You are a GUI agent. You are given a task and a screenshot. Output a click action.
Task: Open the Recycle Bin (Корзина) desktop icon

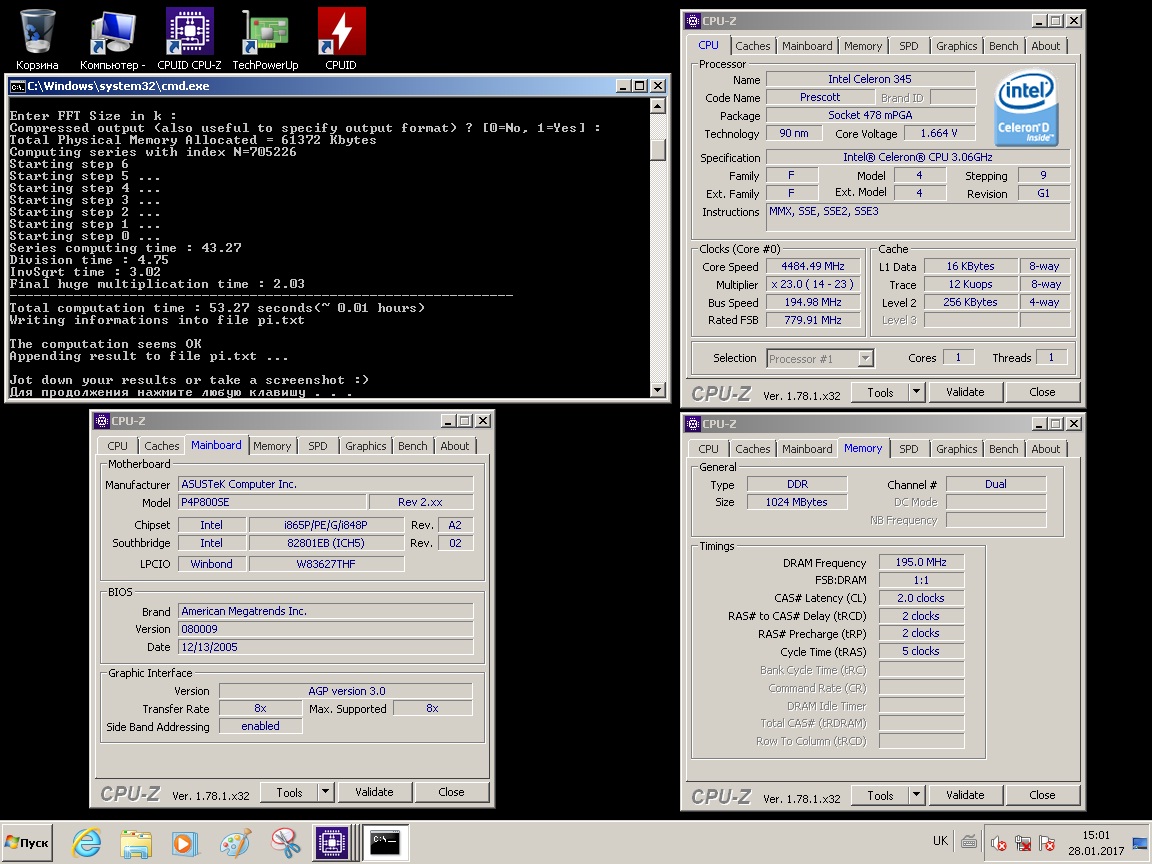(x=37, y=39)
